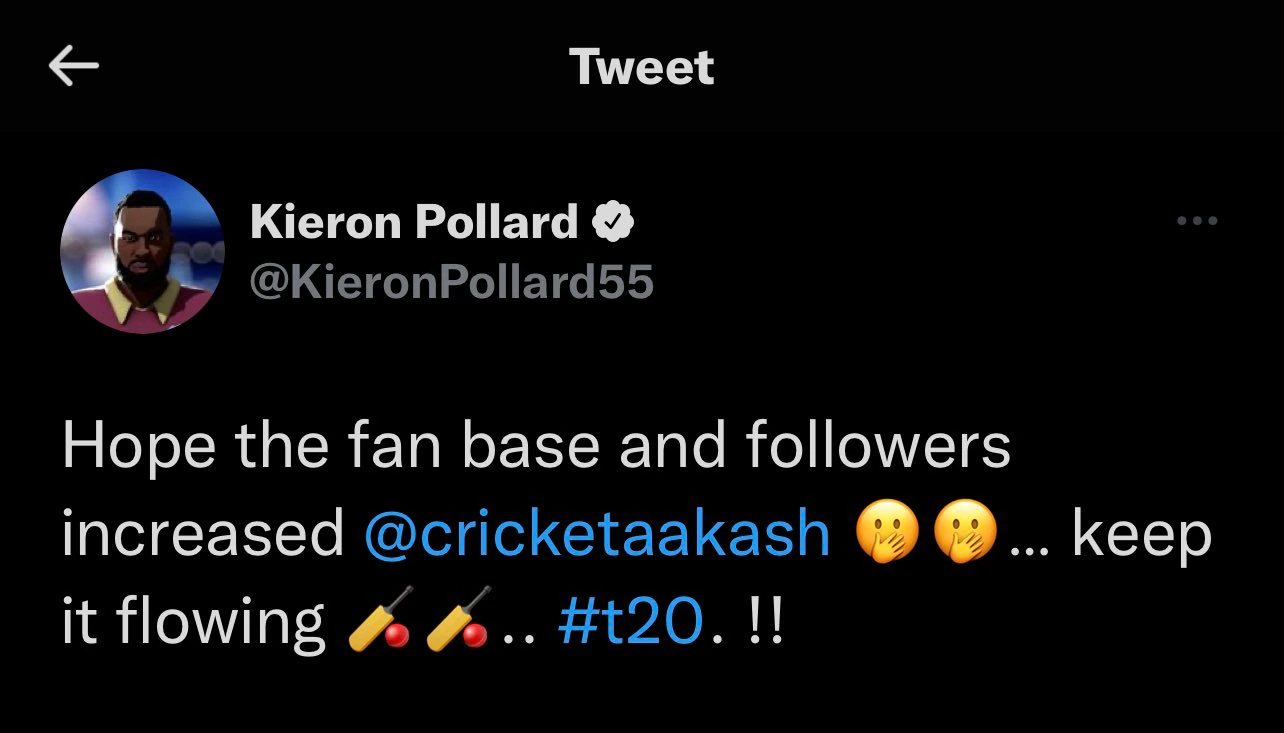The width and height of the screenshot is (1284, 733).
Task: Click the Tweet header title
Action: [x=642, y=67]
